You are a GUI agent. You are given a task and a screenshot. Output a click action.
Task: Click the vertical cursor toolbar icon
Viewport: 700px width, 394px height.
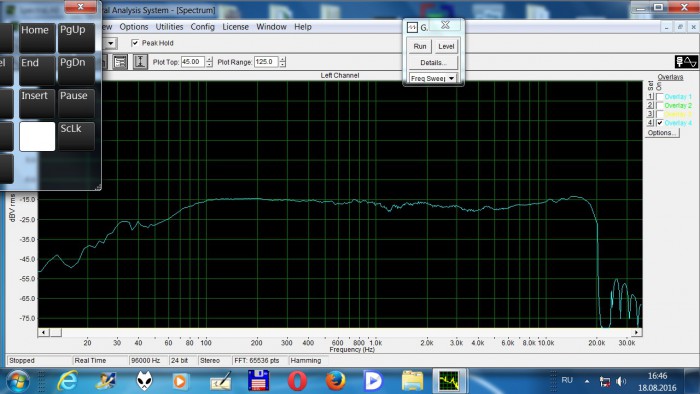point(140,62)
